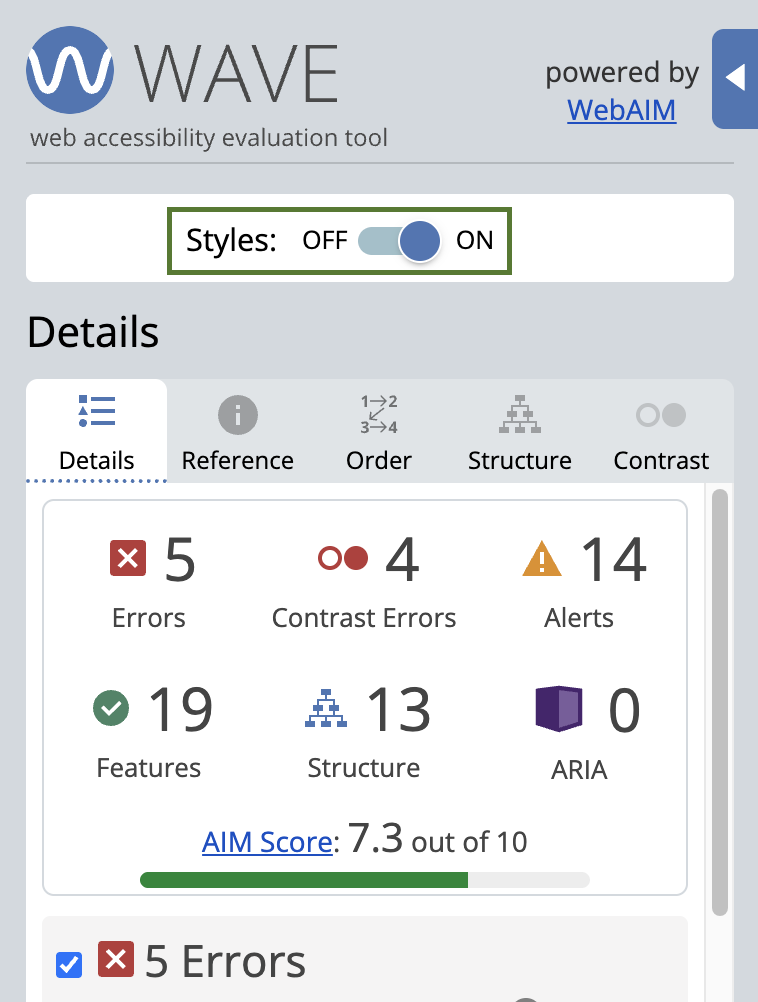Click the green Features checkmark icon

coord(111,709)
